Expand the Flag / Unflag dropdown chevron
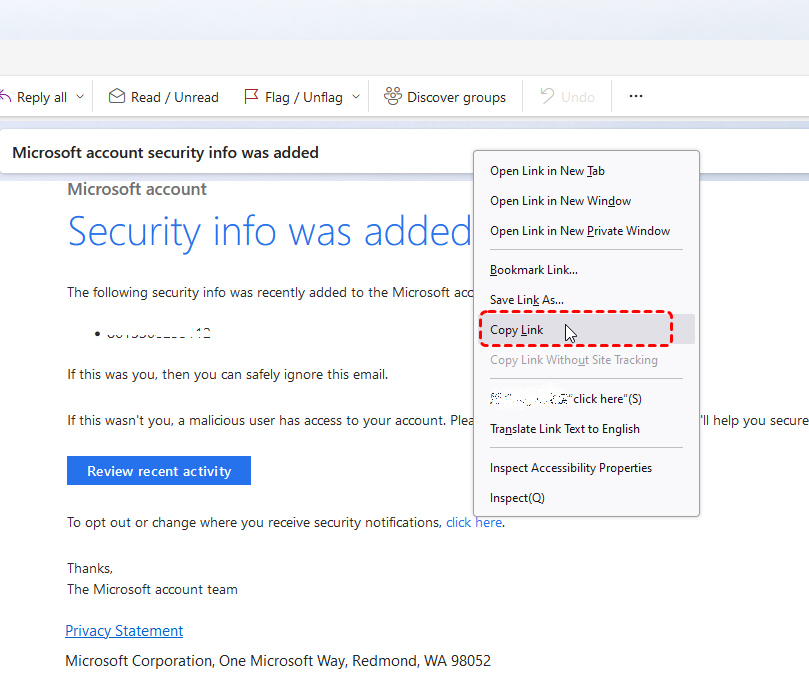The image size is (809, 679). pos(356,97)
